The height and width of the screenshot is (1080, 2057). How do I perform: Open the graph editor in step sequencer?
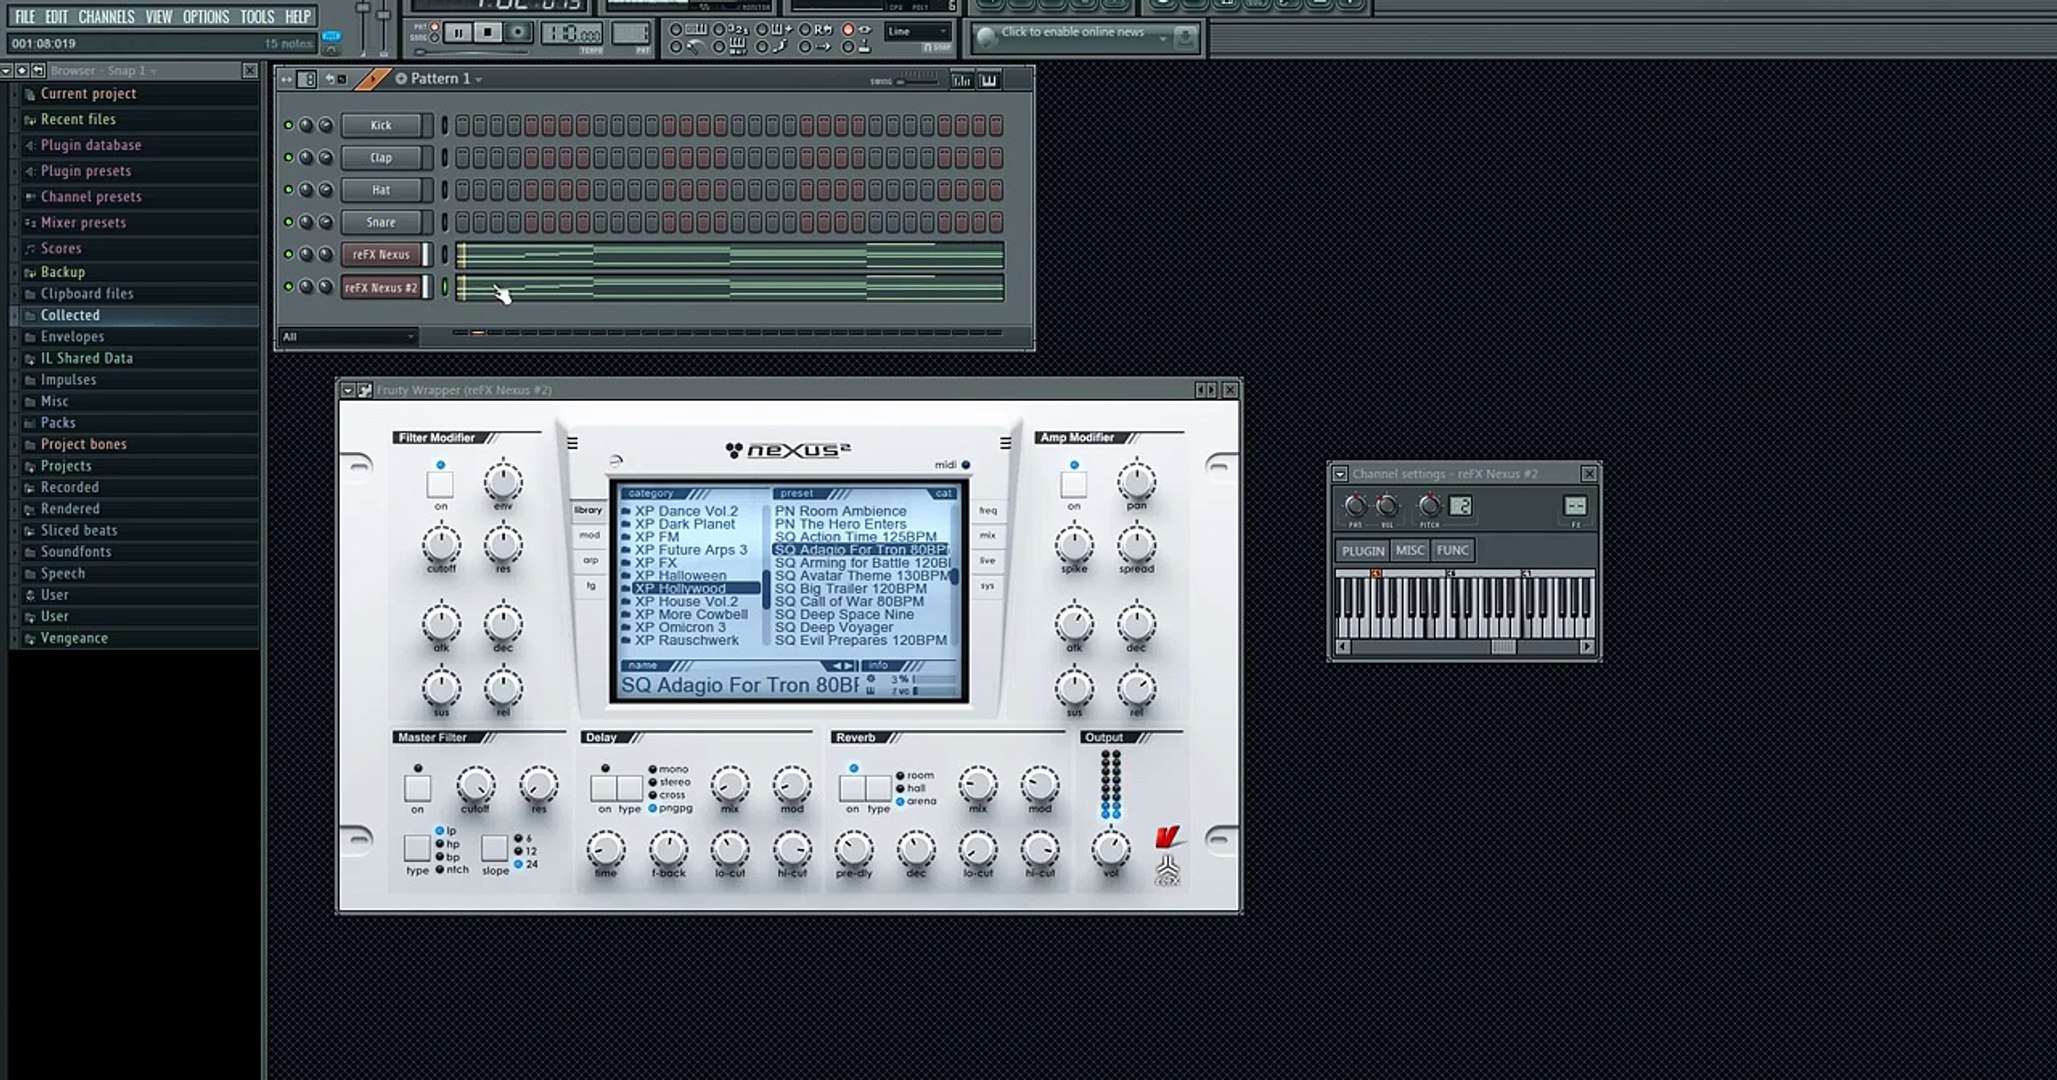961,80
